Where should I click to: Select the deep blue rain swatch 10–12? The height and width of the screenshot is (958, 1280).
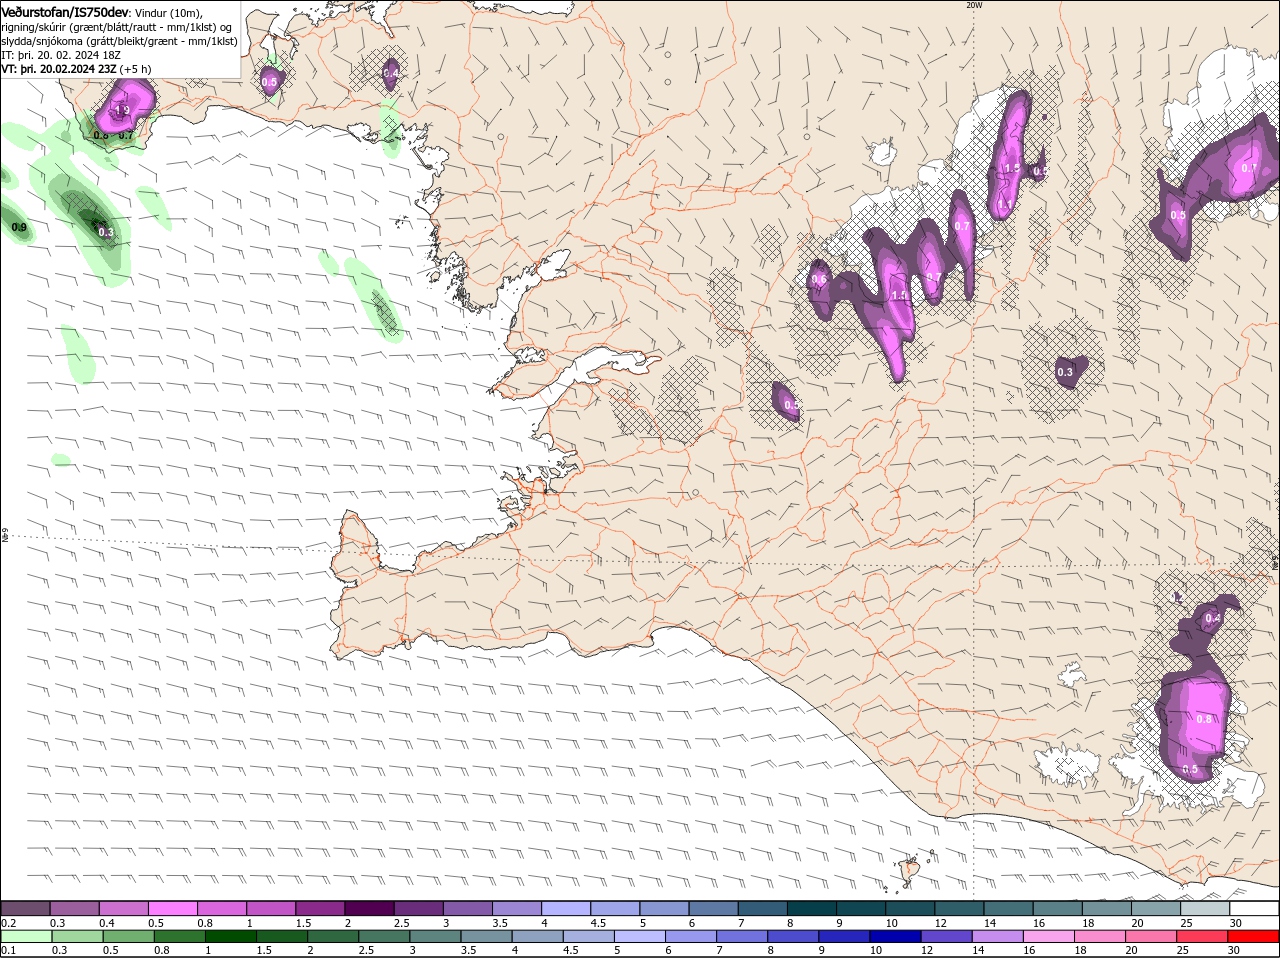pos(897,936)
